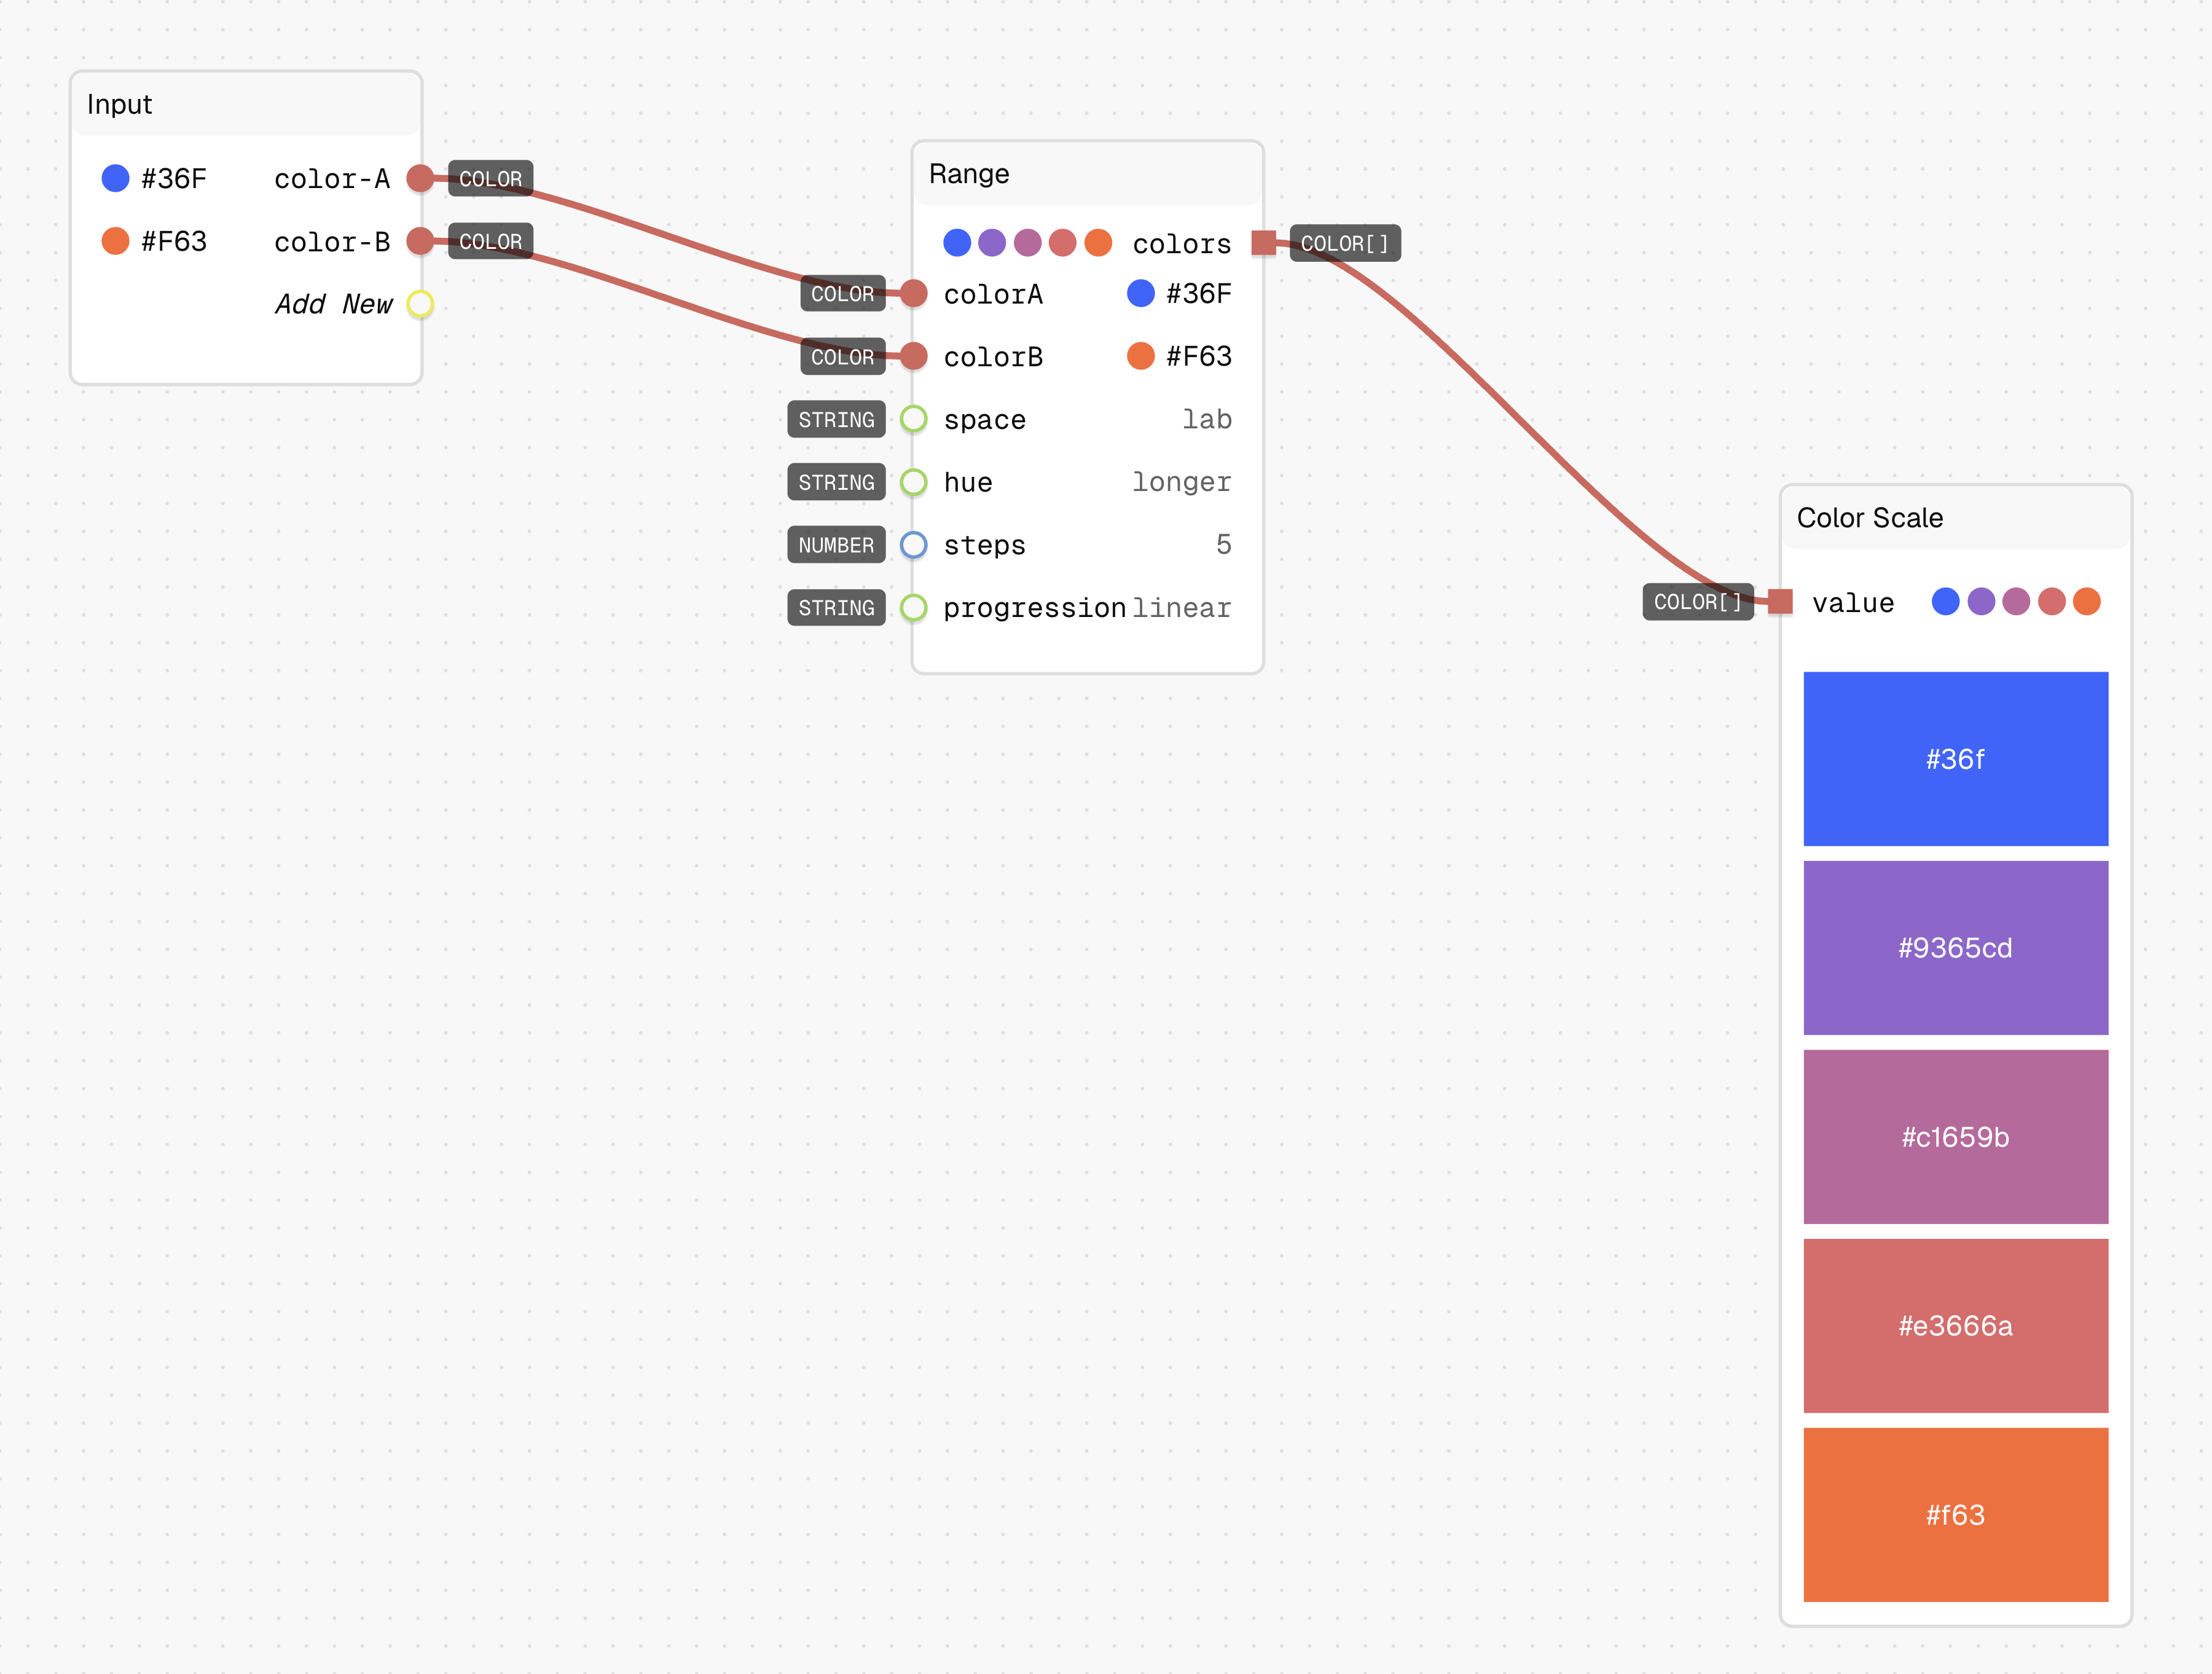
Task: Click the space string input port
Action: coord(913,419)
